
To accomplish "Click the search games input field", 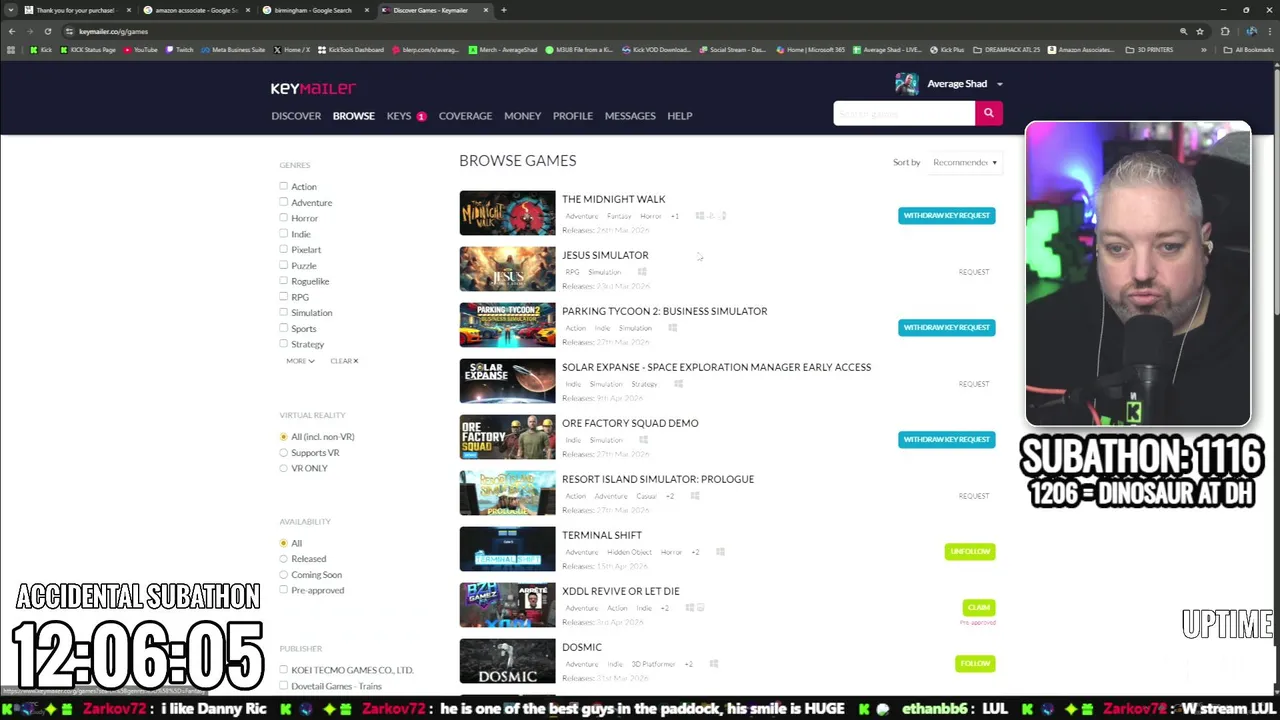I will [x=904, y=113].
